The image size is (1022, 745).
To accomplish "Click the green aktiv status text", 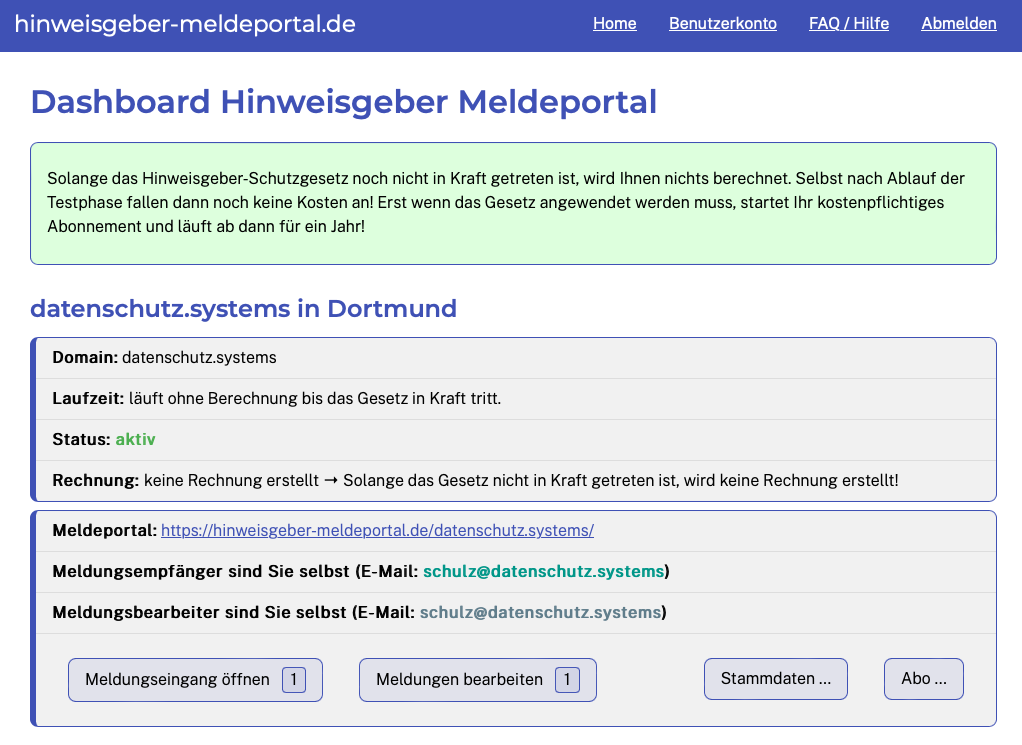I will (x=135, y=440).
